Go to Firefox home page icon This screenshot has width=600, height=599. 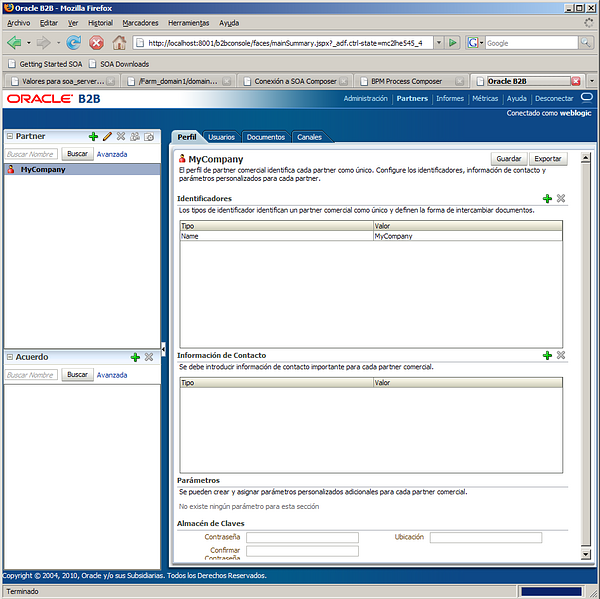(119, 43)
